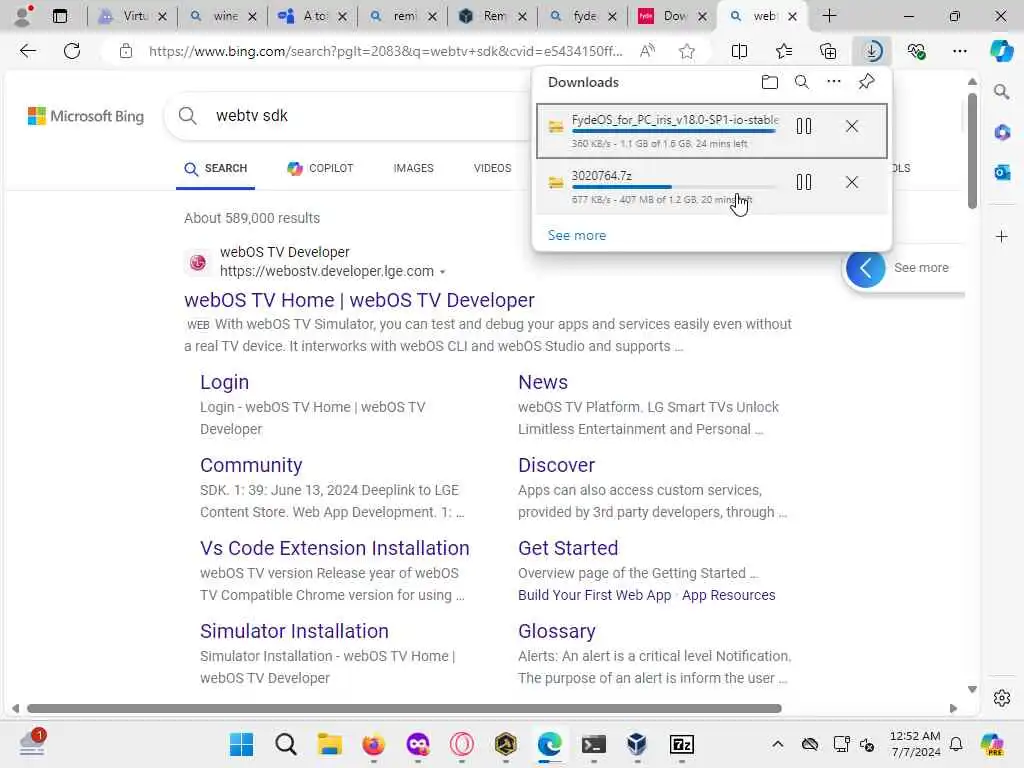
Task: Cancel the FydeOS_for_PC download
Action: [x=852, y=126]
